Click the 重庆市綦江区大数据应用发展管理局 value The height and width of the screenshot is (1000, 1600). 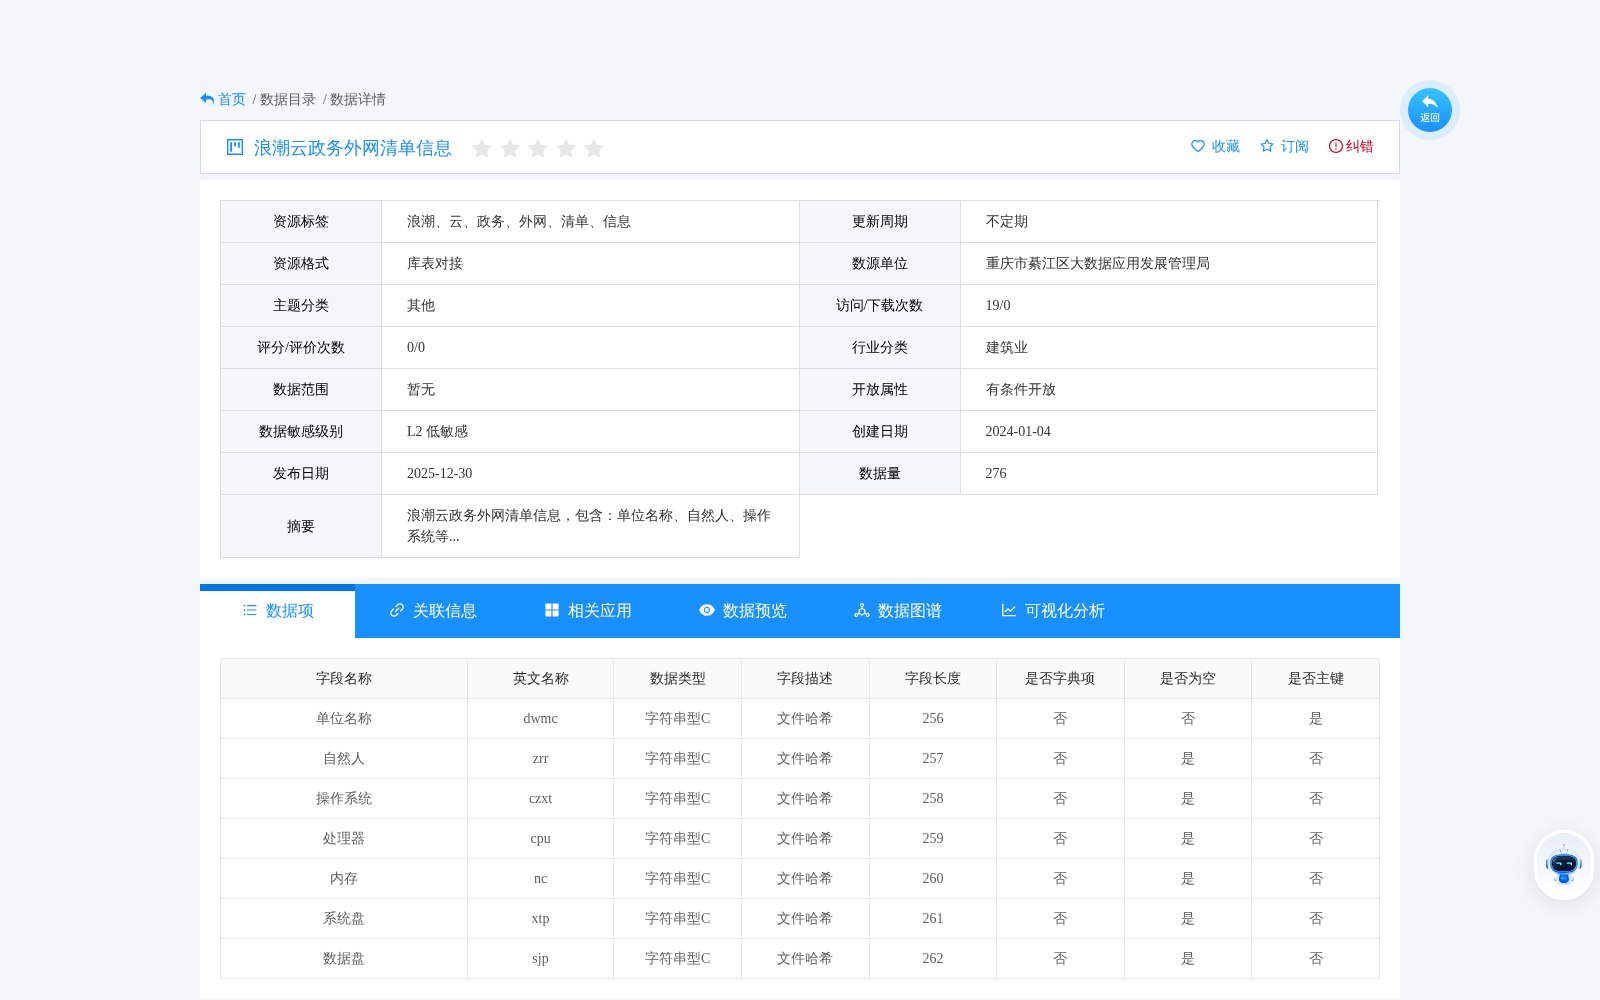[x=1098, y=263]
